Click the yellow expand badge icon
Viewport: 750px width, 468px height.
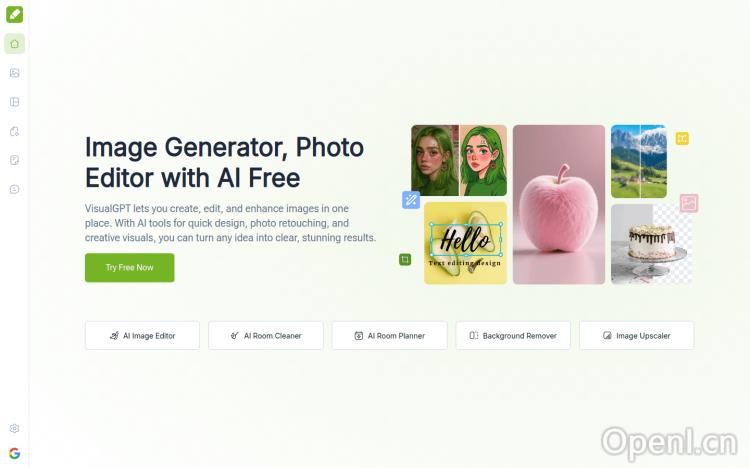pos(682,139)
